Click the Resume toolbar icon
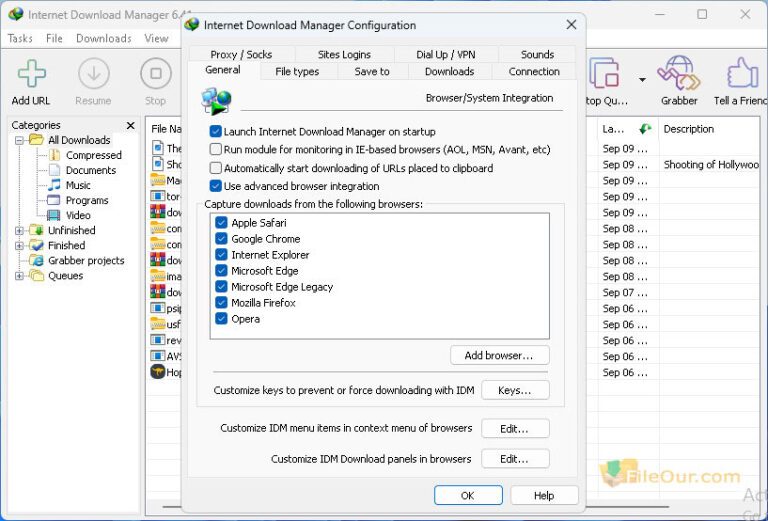Viewport: 768px width, 521px height. (x=94, y=74)
